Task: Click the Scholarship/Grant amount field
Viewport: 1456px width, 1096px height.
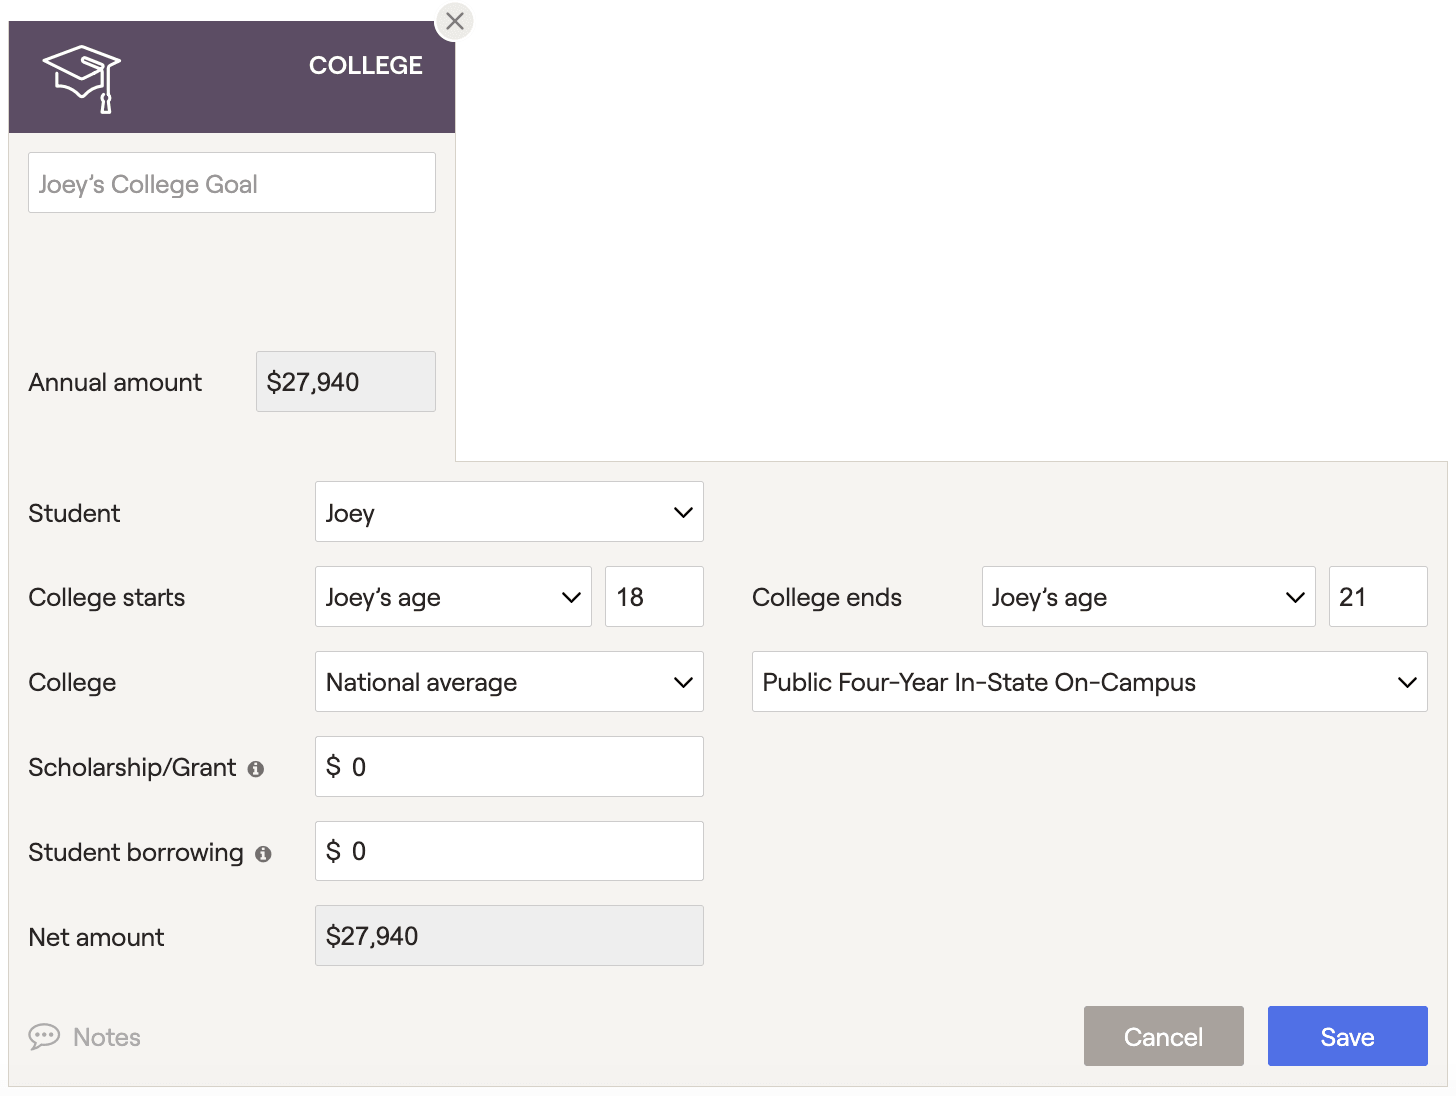Action: [x=509, y=767]
